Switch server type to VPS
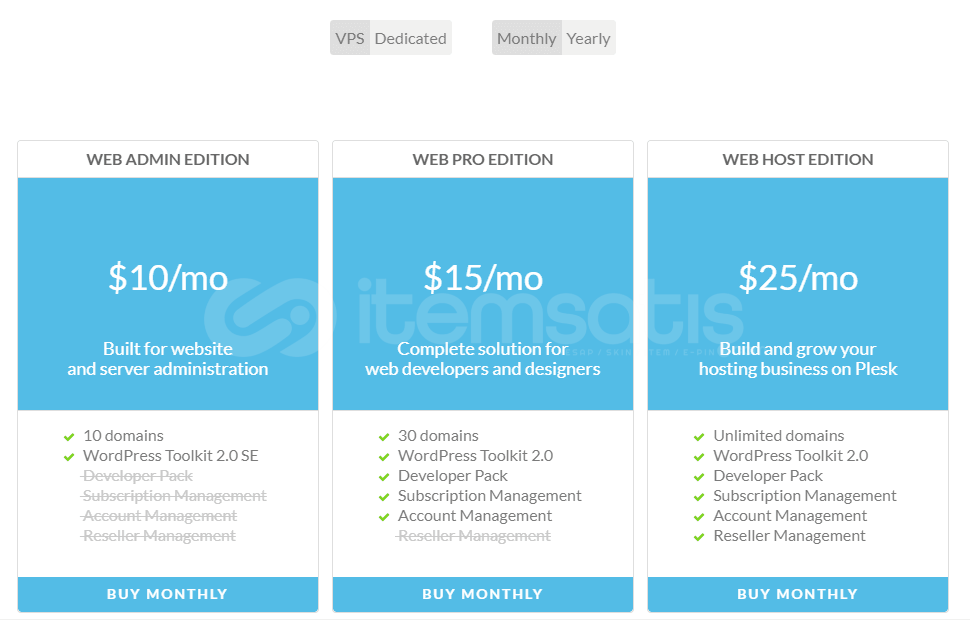970x636 pixels. coord(350,38)
